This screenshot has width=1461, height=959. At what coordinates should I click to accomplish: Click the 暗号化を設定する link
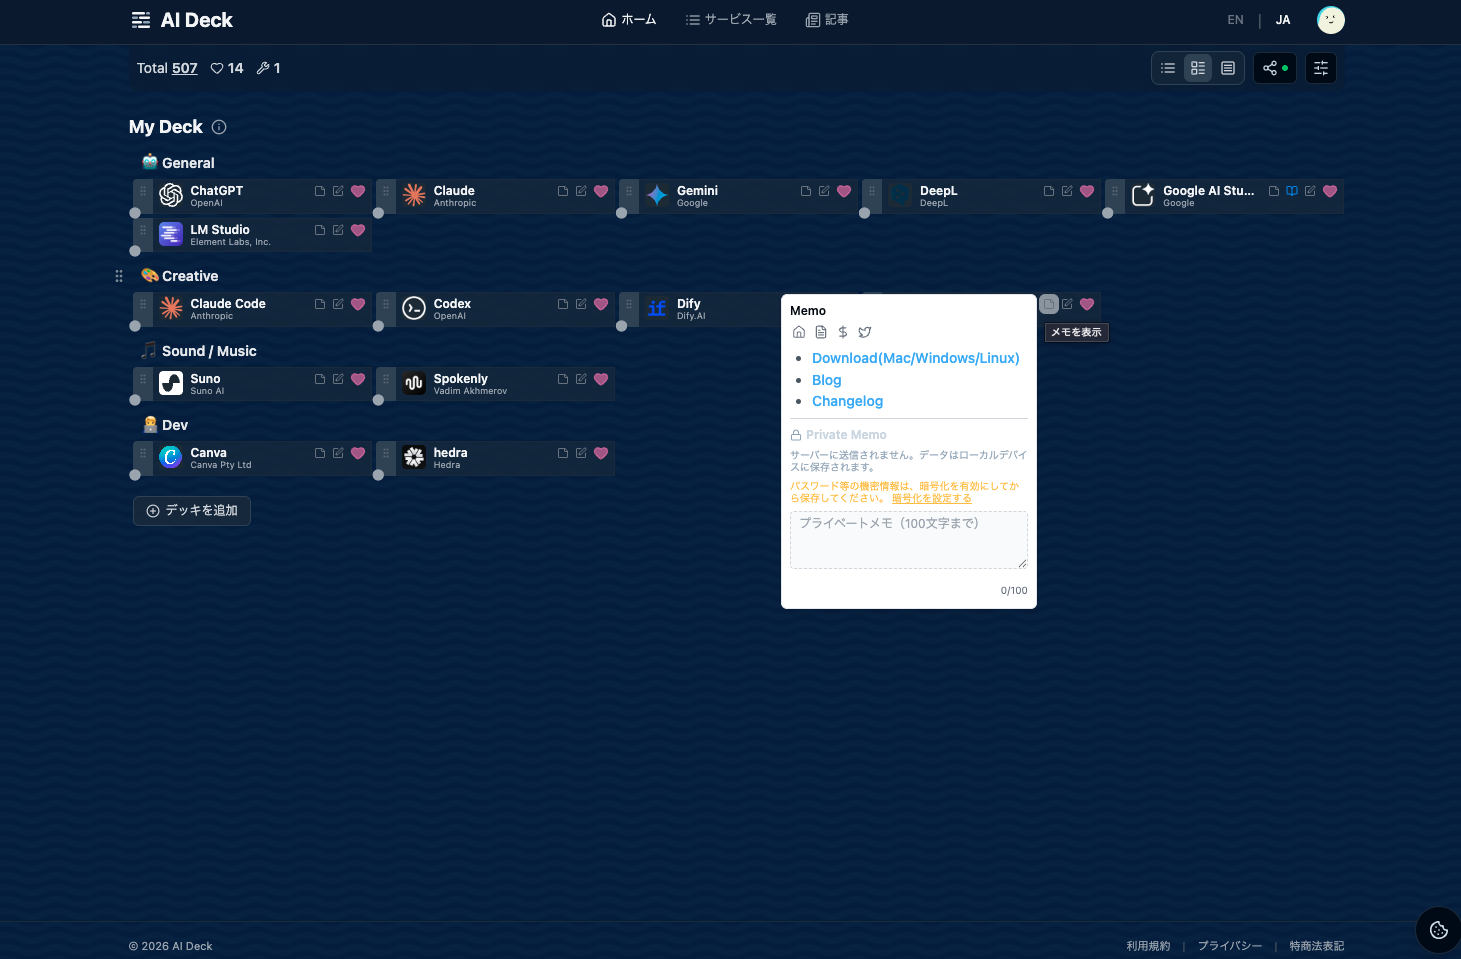point(932,498)
